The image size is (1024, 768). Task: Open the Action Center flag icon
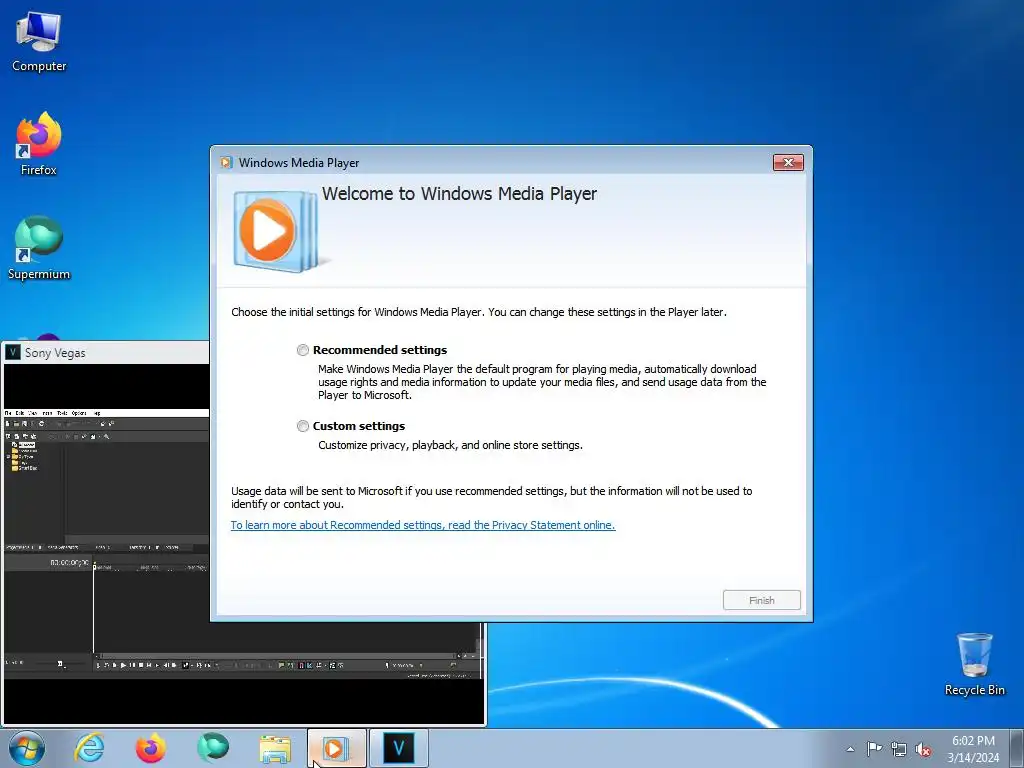pos(874,749)
